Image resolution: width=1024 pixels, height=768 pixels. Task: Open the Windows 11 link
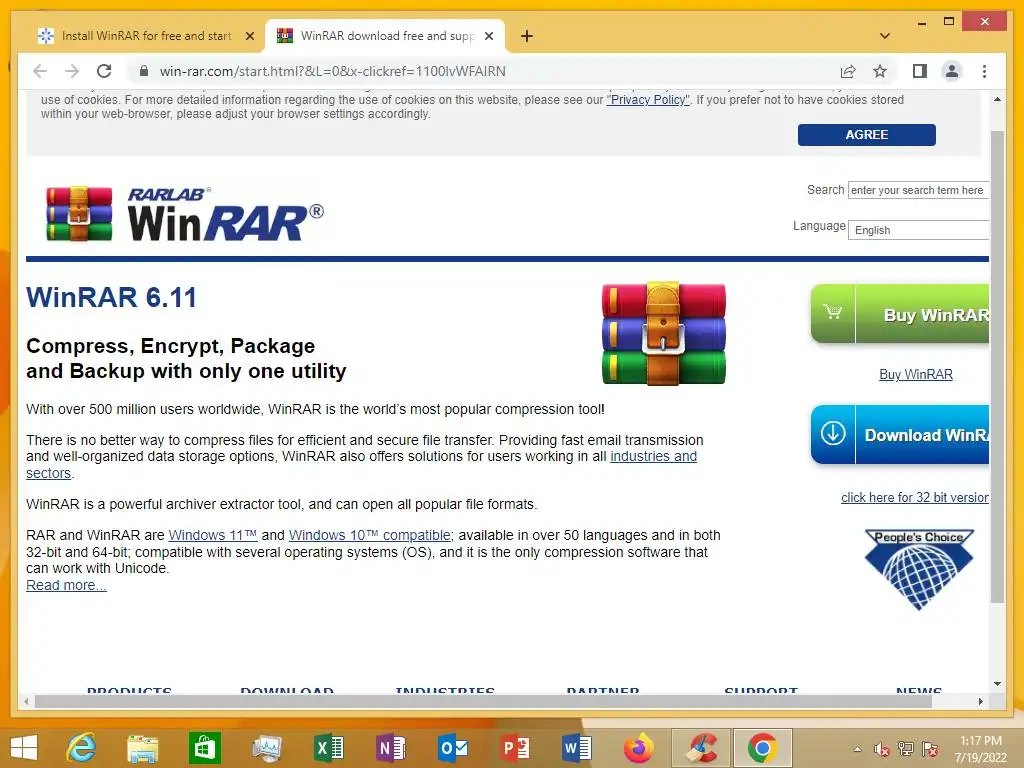[x=212, y=536]
